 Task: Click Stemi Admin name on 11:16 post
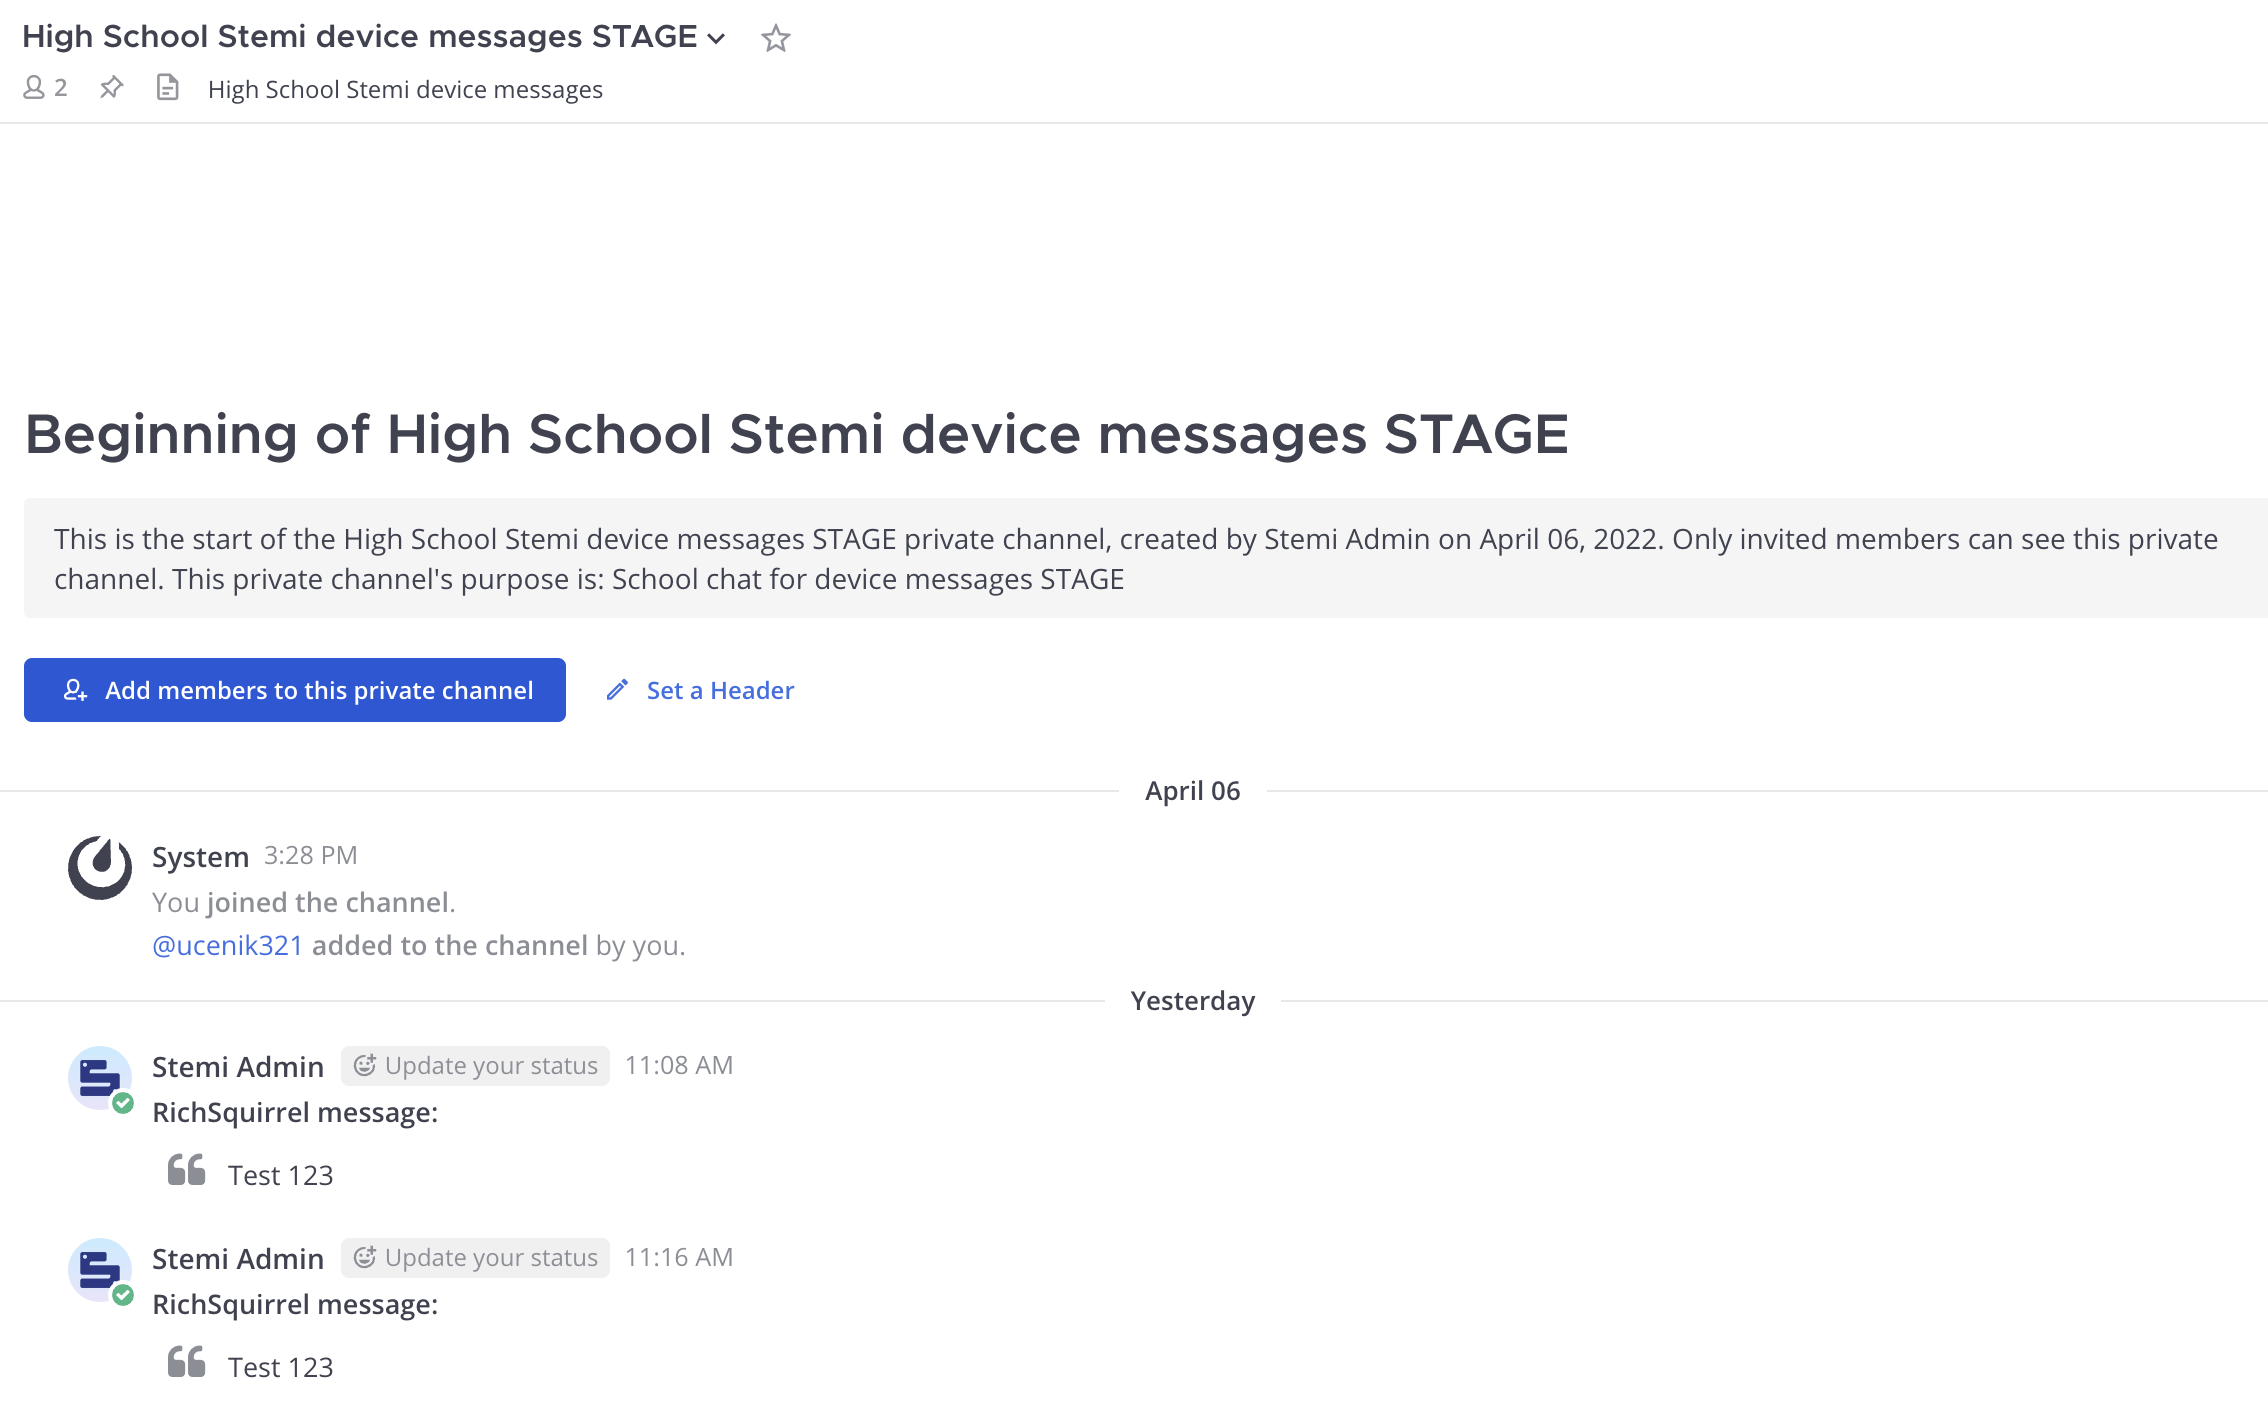tap(238, 1259)
